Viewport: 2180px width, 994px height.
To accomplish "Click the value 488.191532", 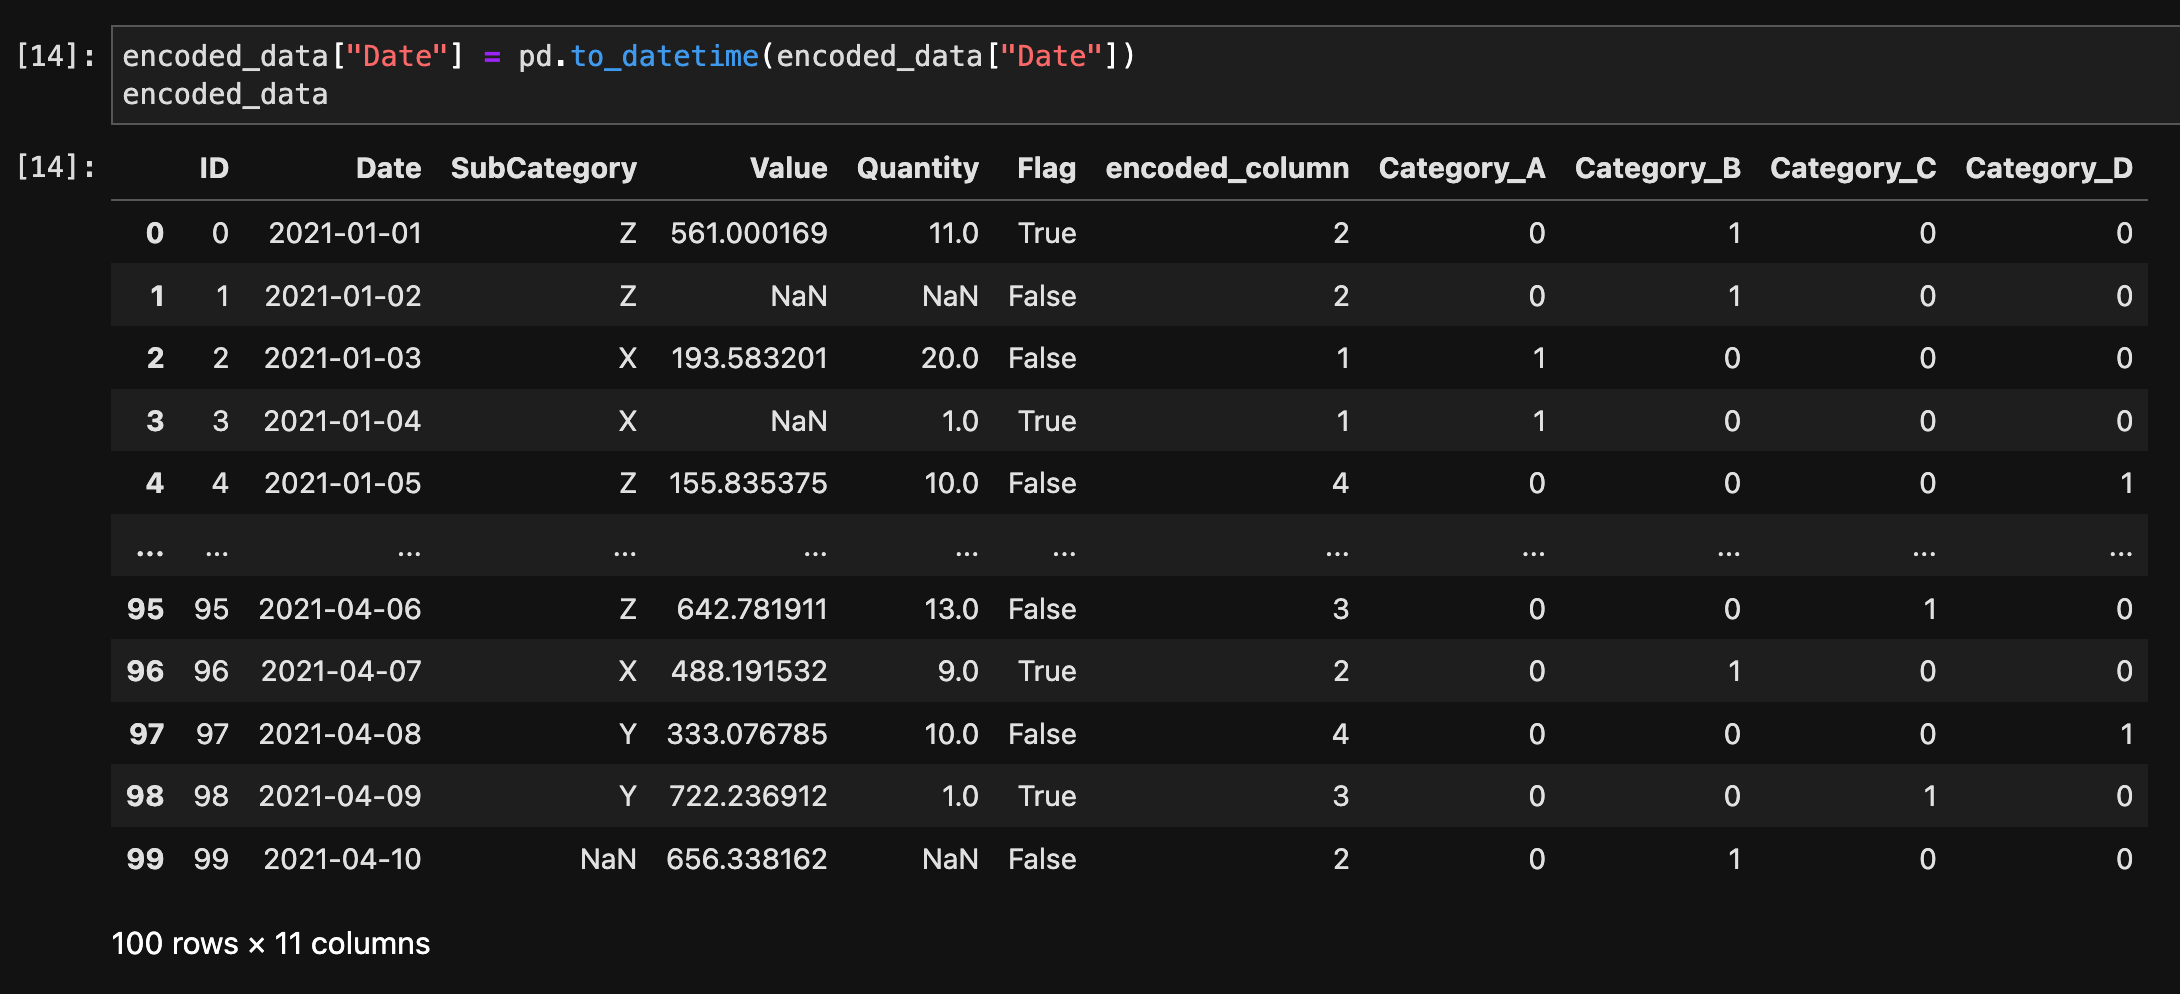I will [749, 671].
